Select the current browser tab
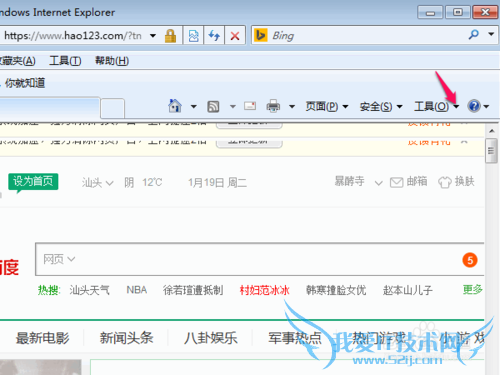The height and width of the screenshot is (375, 500). (x=49, y=108)
